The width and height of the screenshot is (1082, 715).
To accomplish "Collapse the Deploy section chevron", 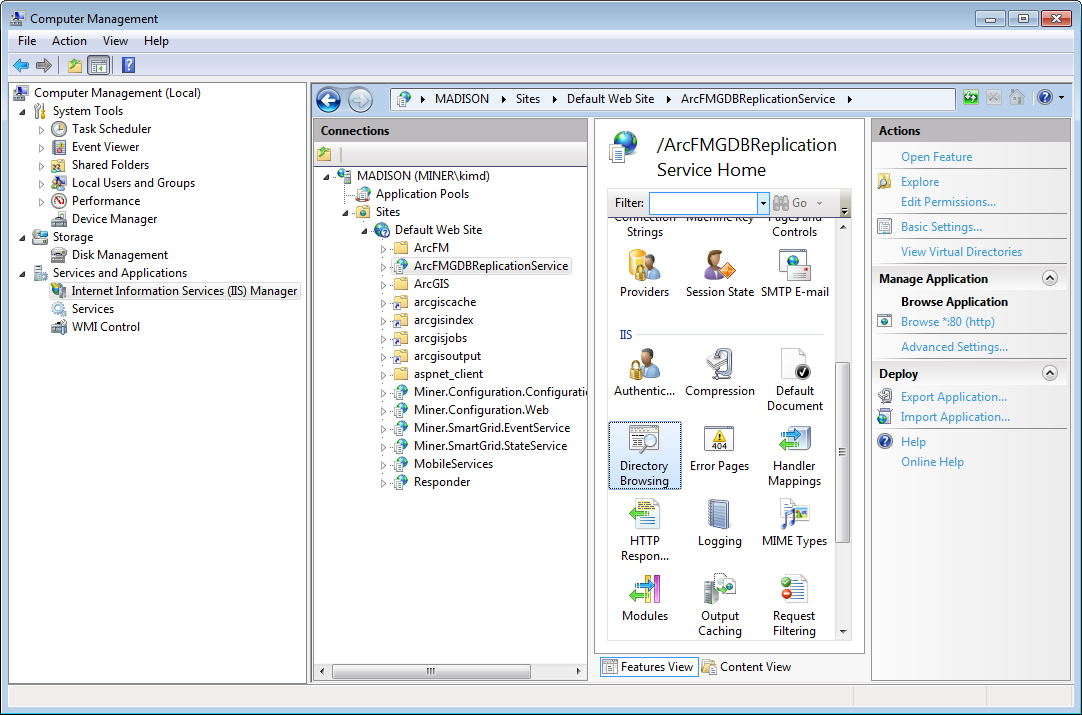I will point(1049,374).
